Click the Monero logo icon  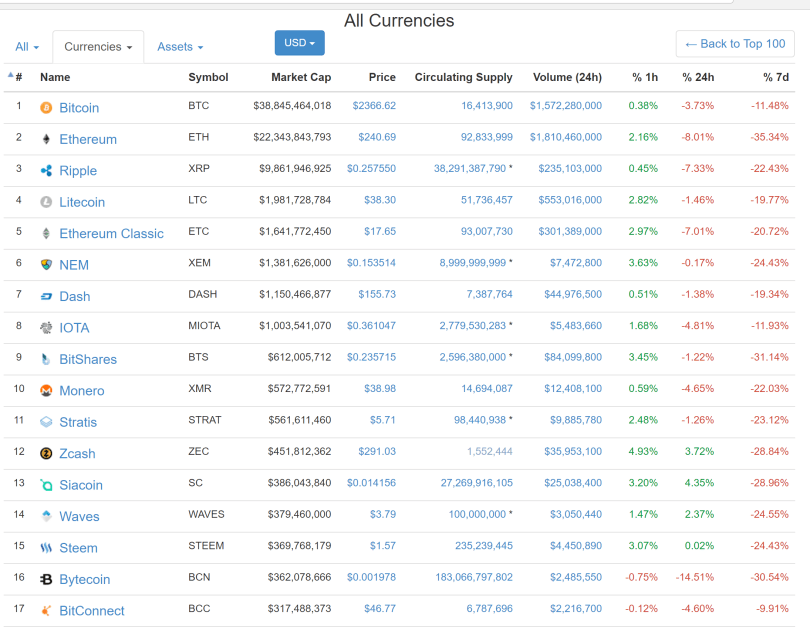click(x=46, y=391)
